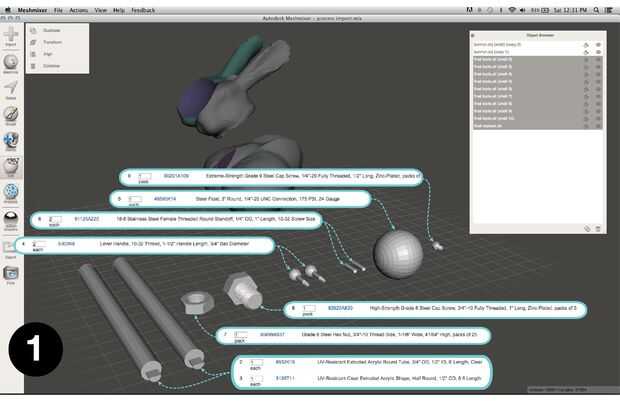
Task: Click the sphere mesh in the viewport
Action: click(x=398, y=254)
